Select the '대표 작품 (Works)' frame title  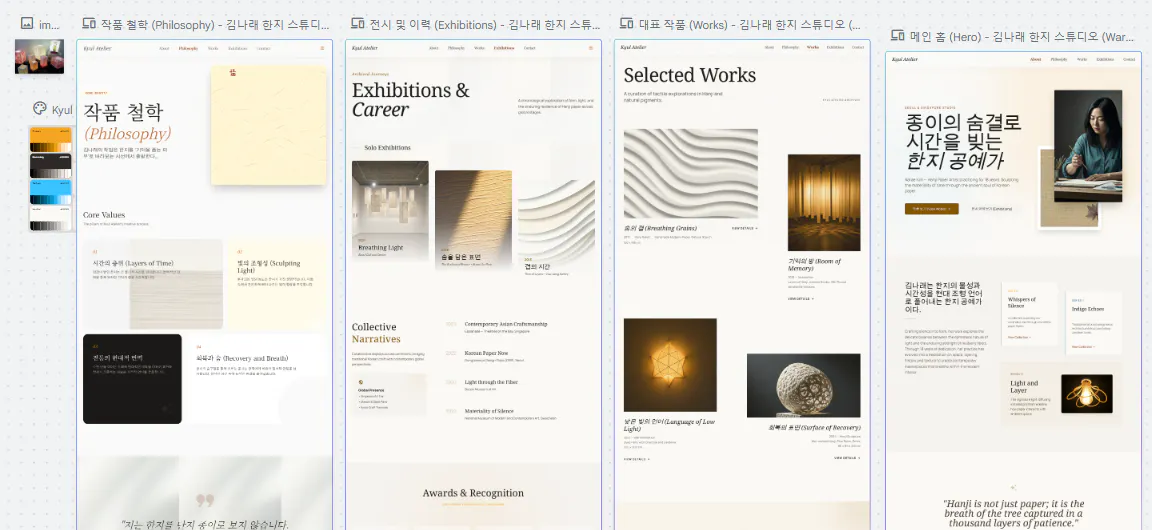749,25
